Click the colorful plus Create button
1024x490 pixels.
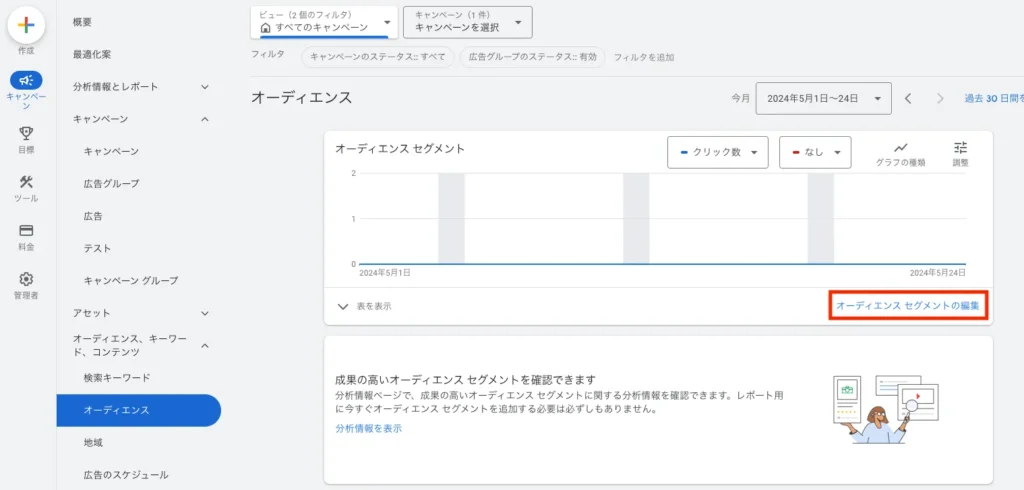point(26,25)
